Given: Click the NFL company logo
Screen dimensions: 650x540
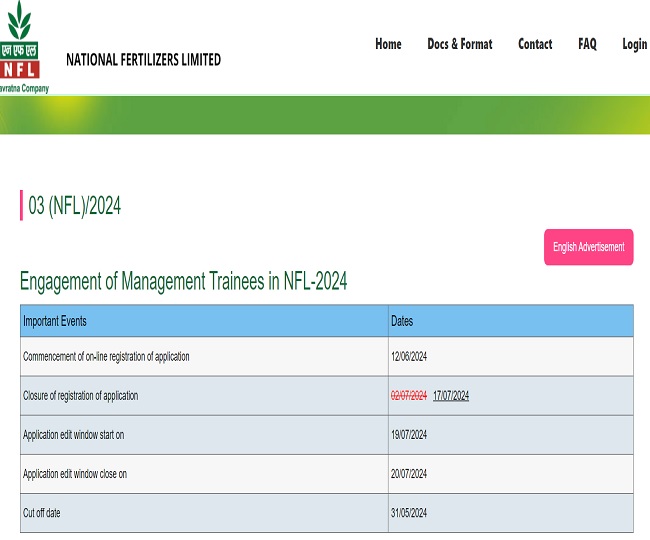Looking at the screenshot, I should pyautogui.click(x=23, y=48).
